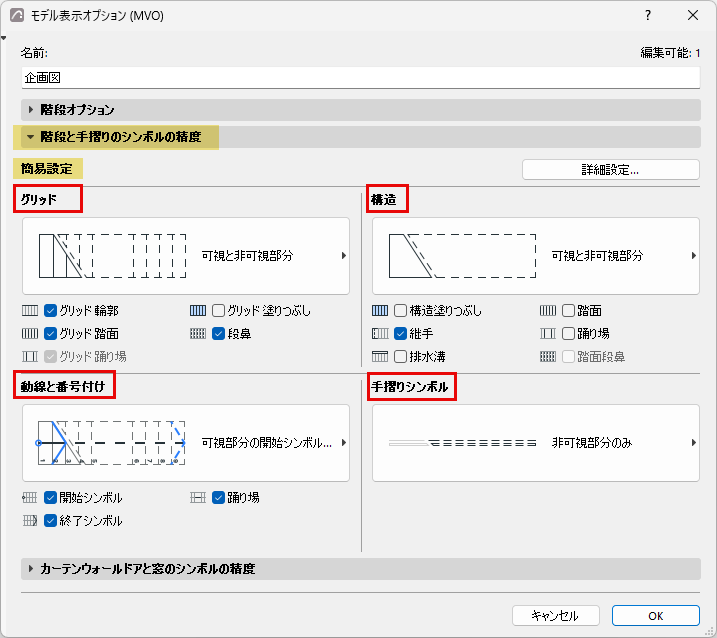Click the 踏面 icon in 構造 section
This screenshot has height=638, width=717.
pyautogui.click(x=548, y=311)
